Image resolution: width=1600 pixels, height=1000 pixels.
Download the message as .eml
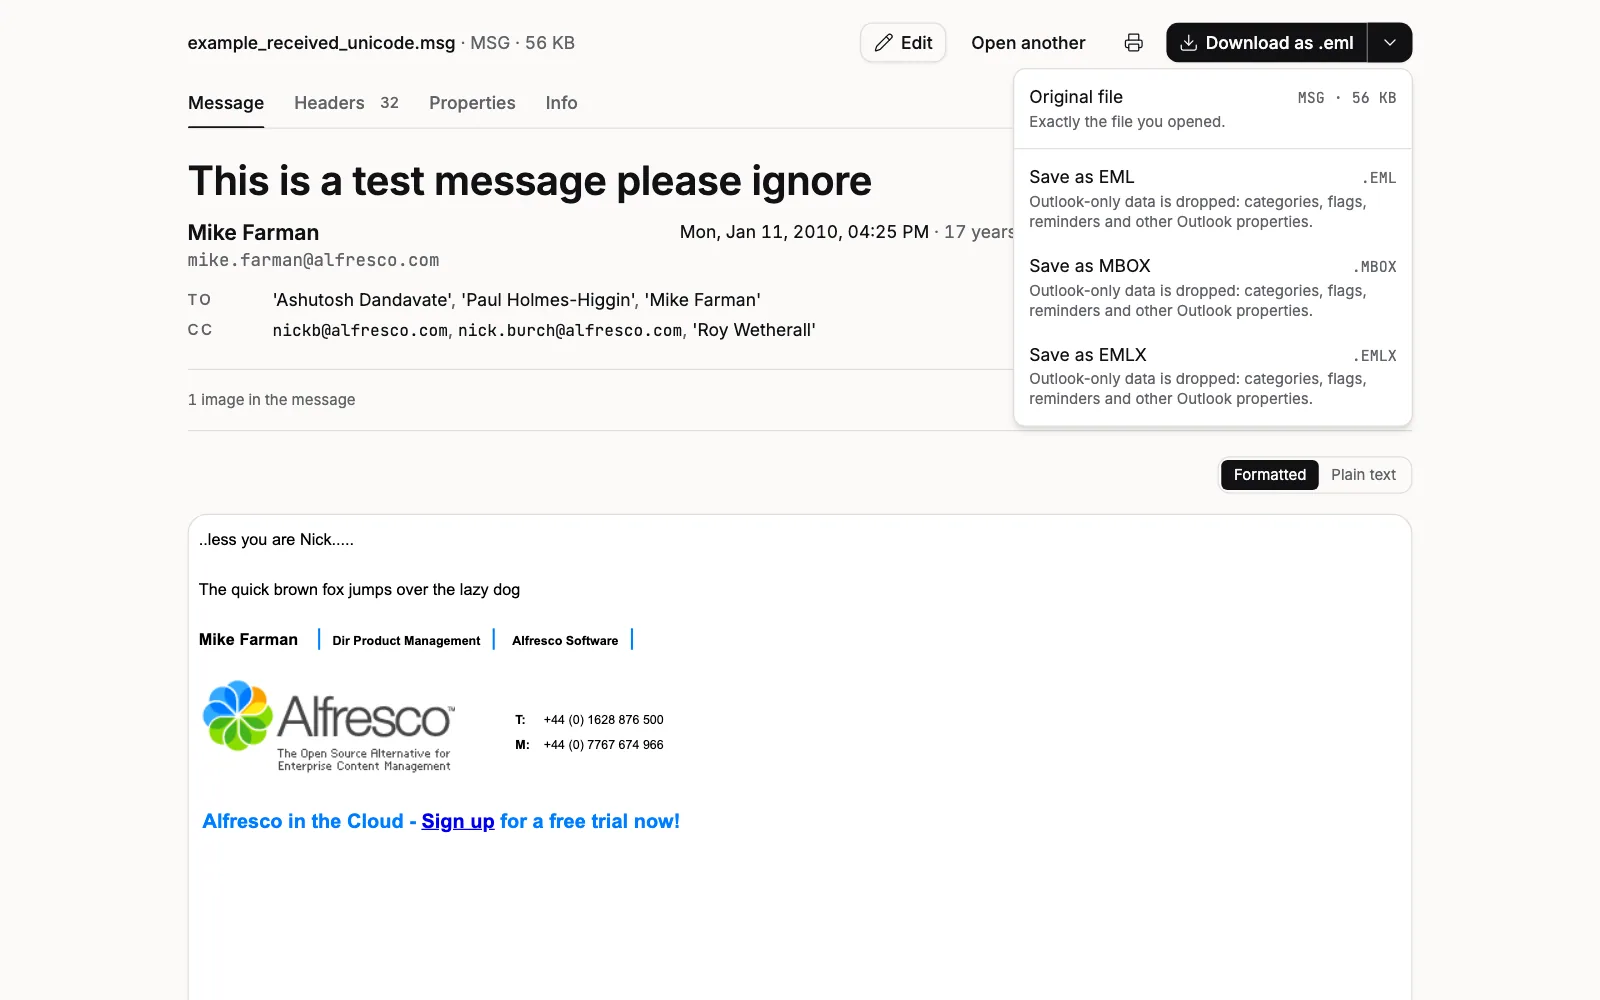(x=1266, y=43)
